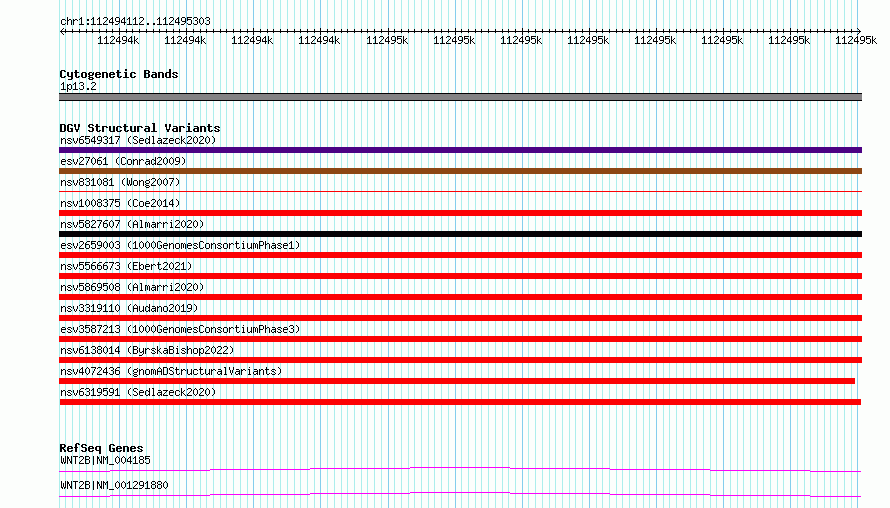Open variant esv2659003 (1000GenomesConsortiumPhase1) label
Viewport: 890px width, 508px height.
(180, 245)
